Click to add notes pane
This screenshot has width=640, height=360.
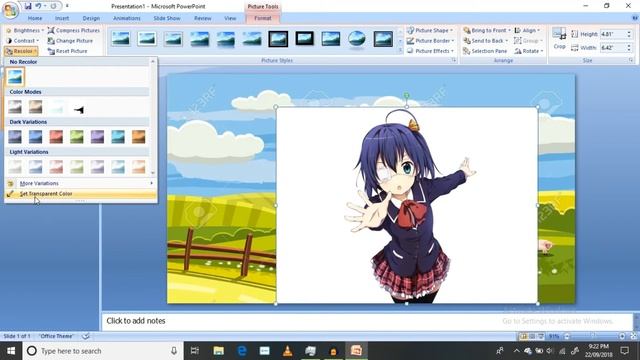(367, 321)
